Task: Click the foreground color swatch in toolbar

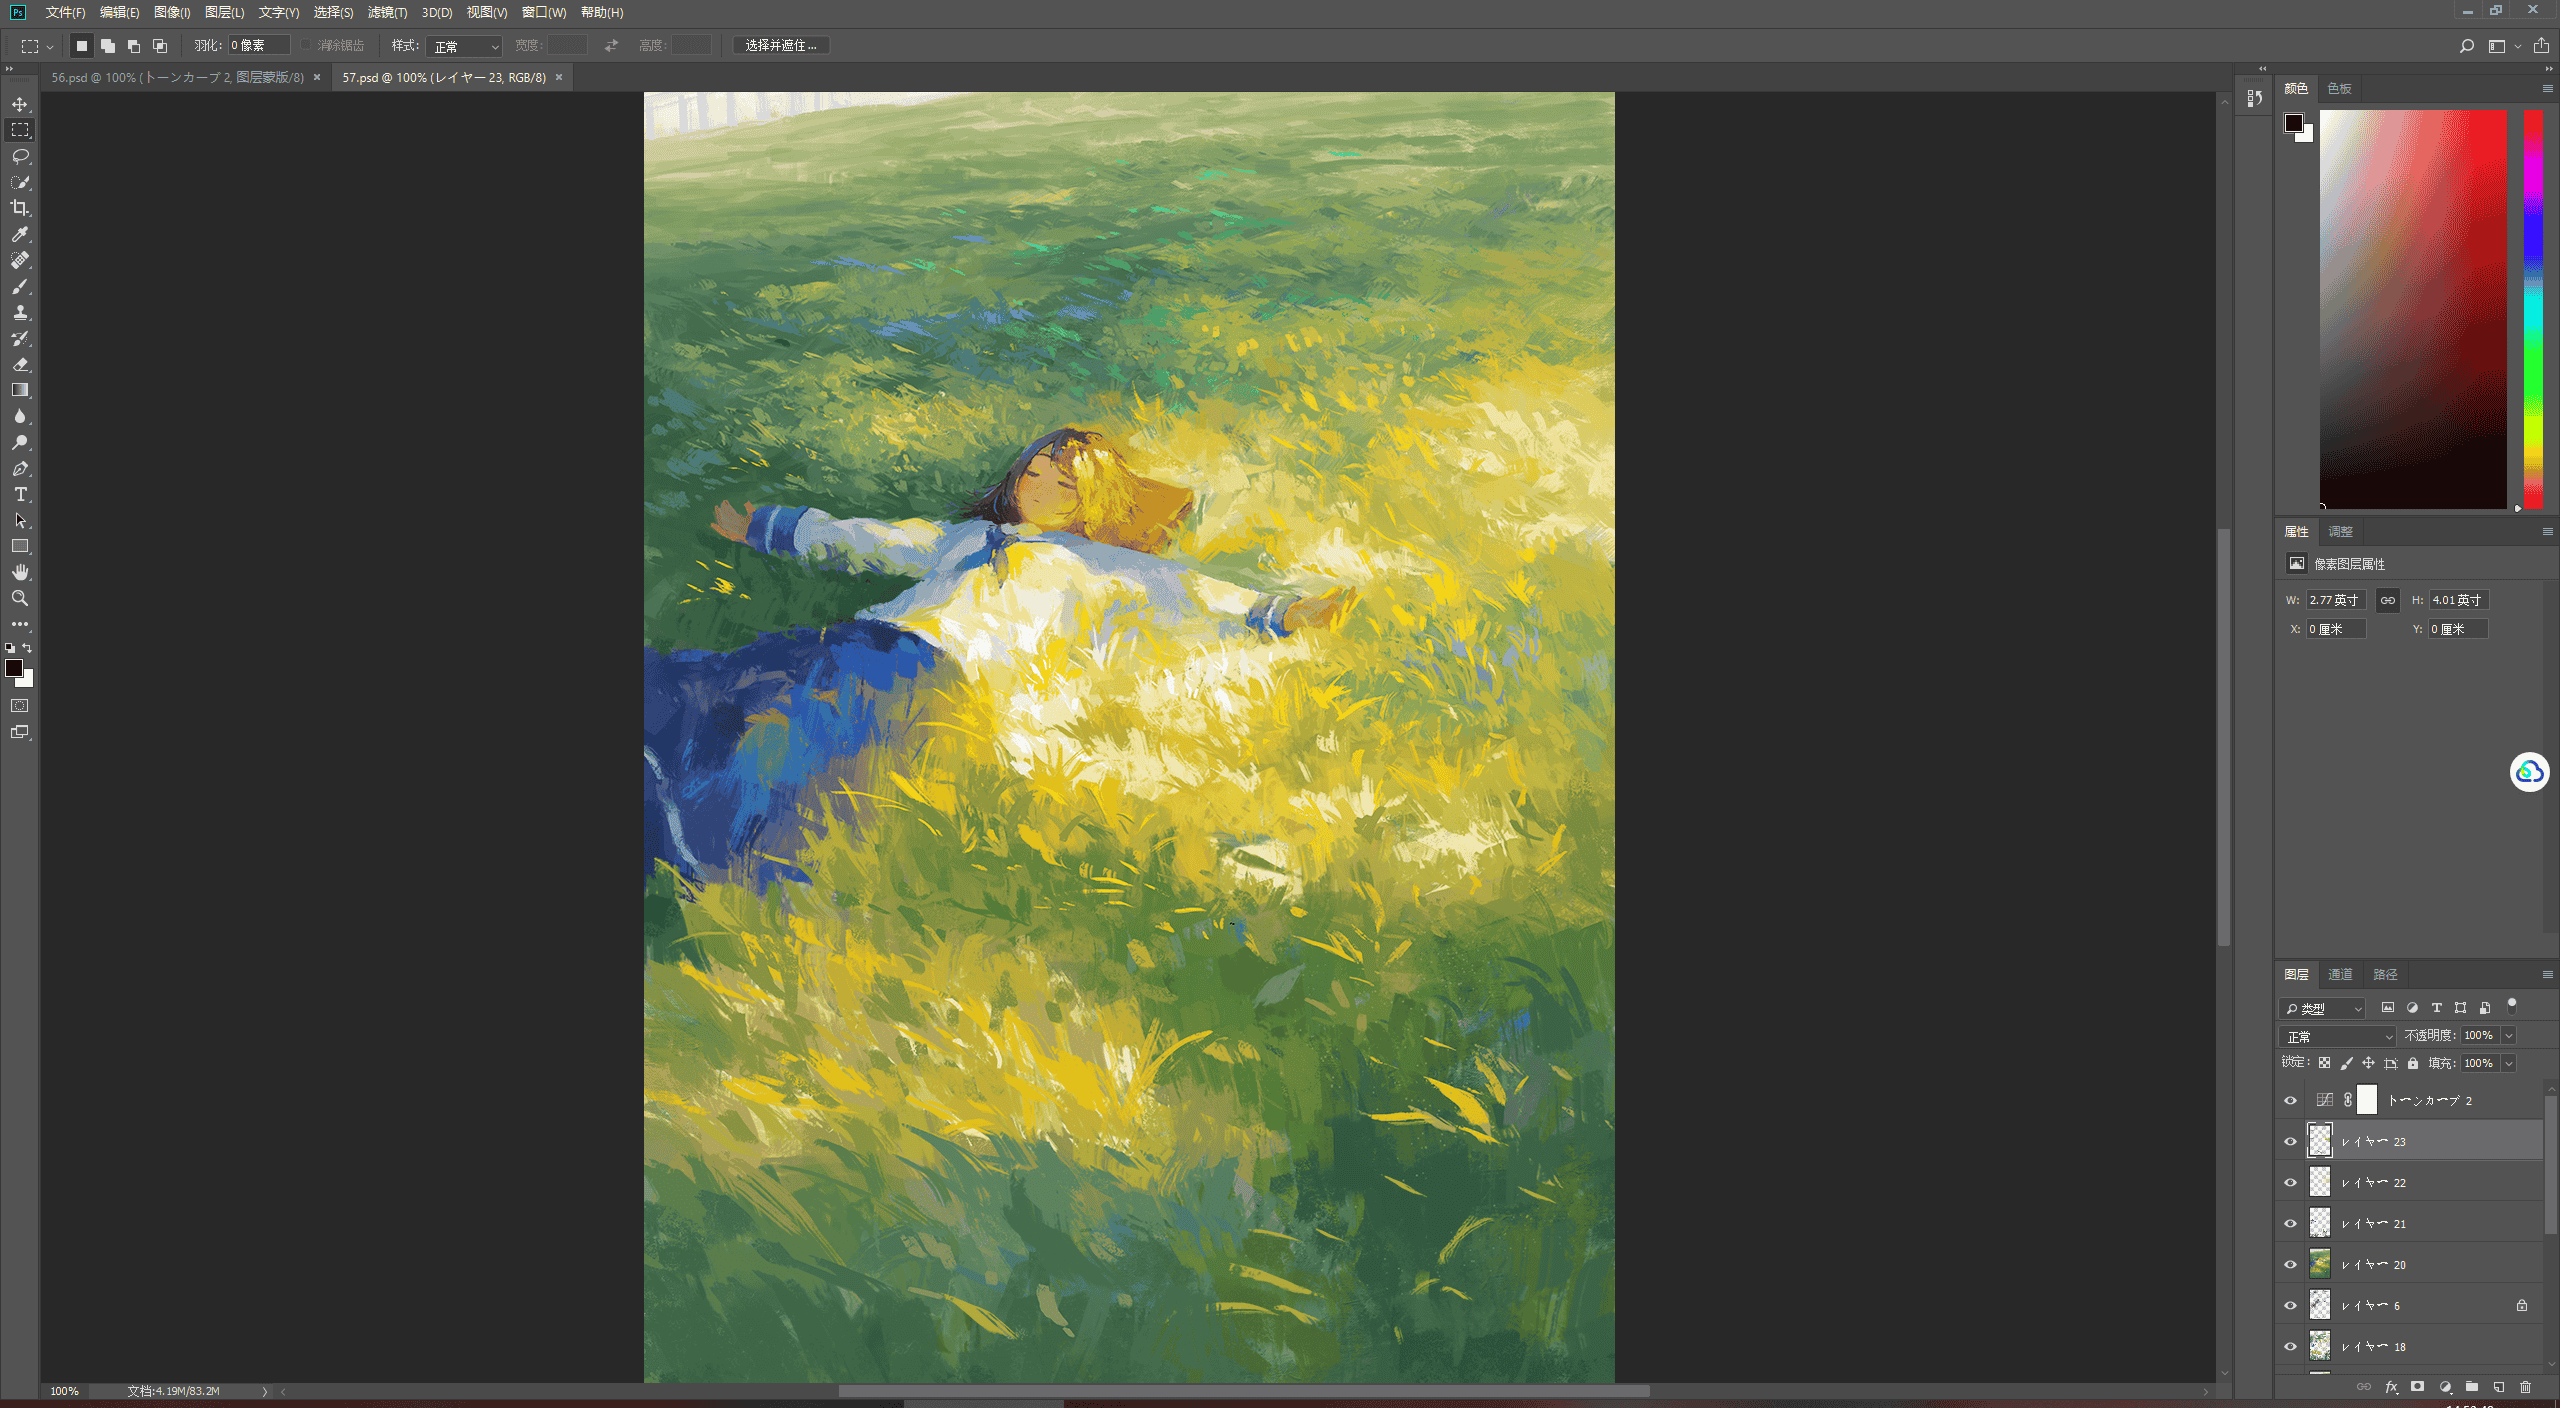Action: pos(14,668)
